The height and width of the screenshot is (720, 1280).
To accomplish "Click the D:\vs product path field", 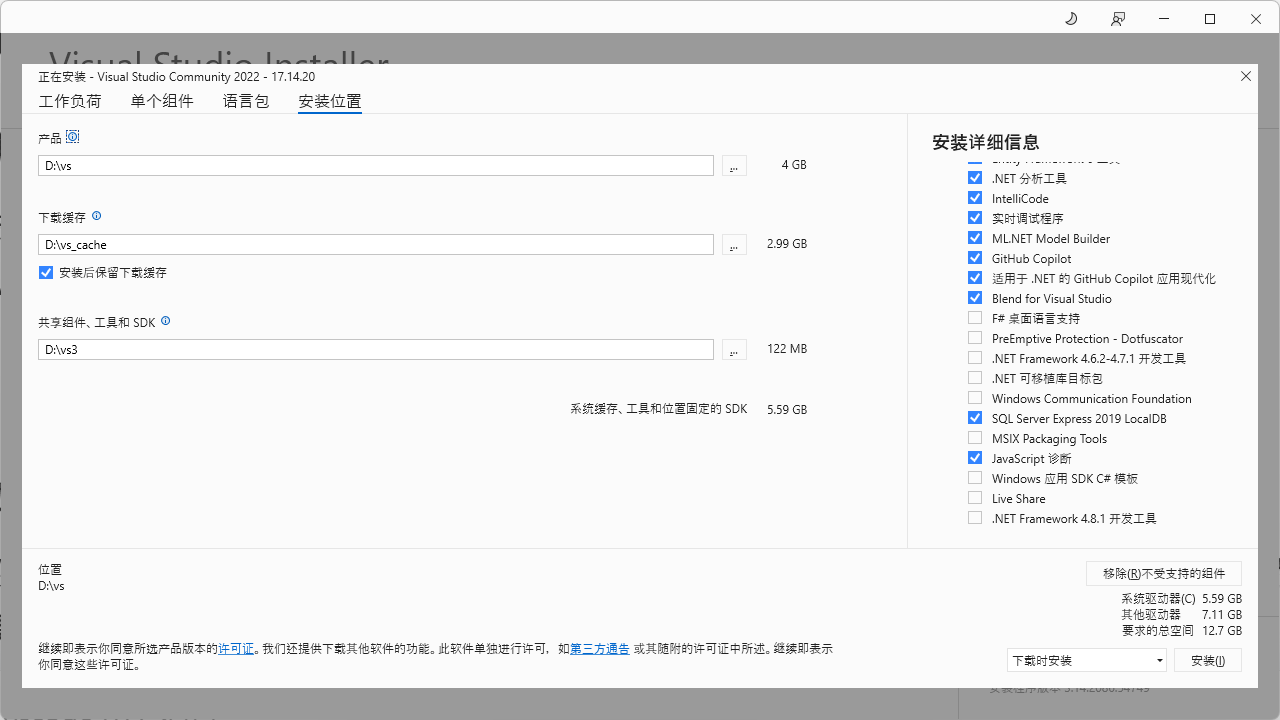I will 376,165.
